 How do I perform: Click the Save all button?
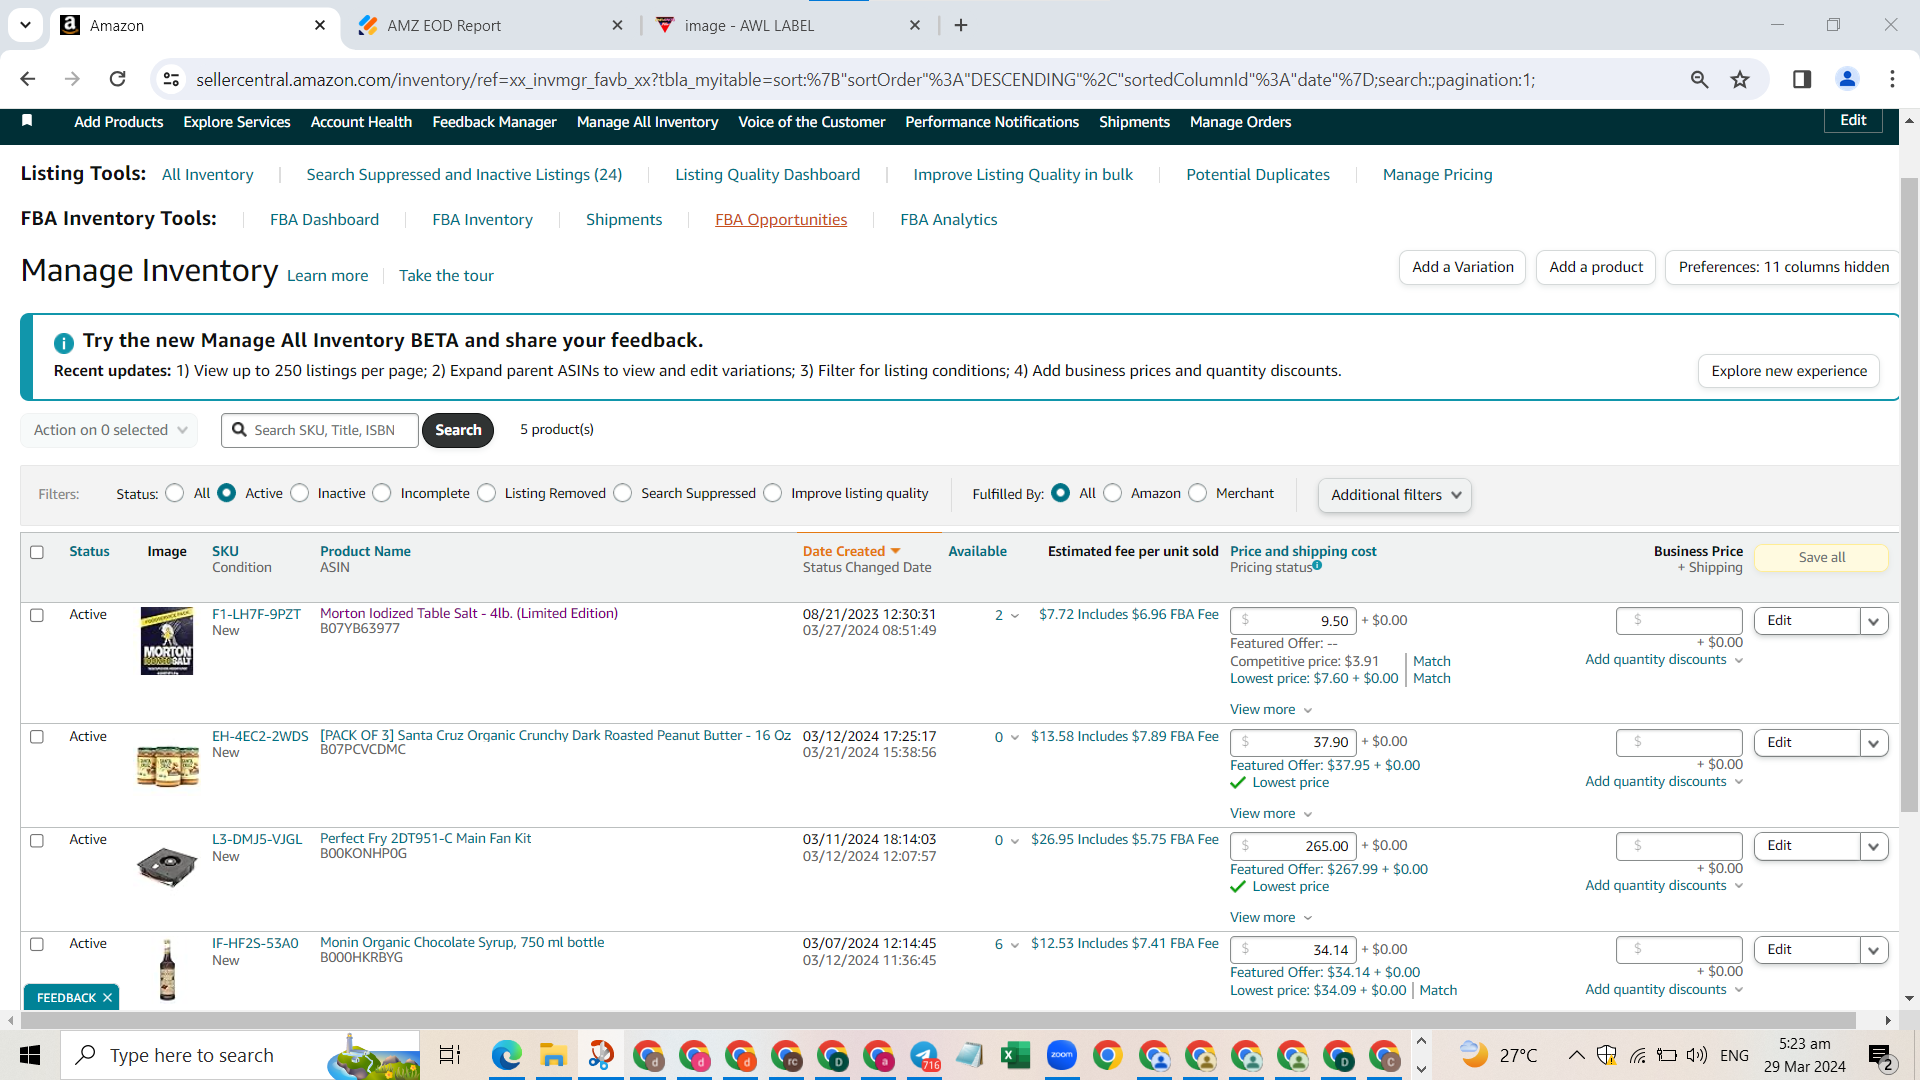[1822, 558]
